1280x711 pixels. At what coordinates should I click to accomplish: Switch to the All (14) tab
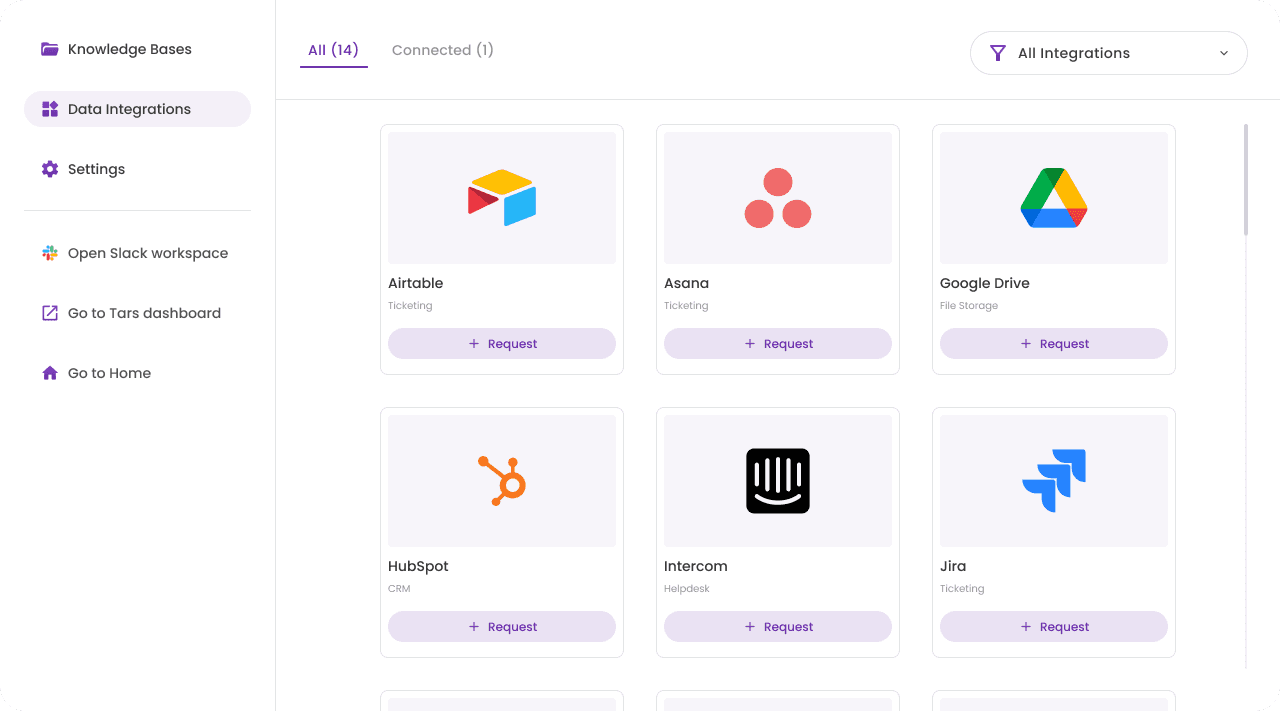pyautogui.click(x=333, y=50)
